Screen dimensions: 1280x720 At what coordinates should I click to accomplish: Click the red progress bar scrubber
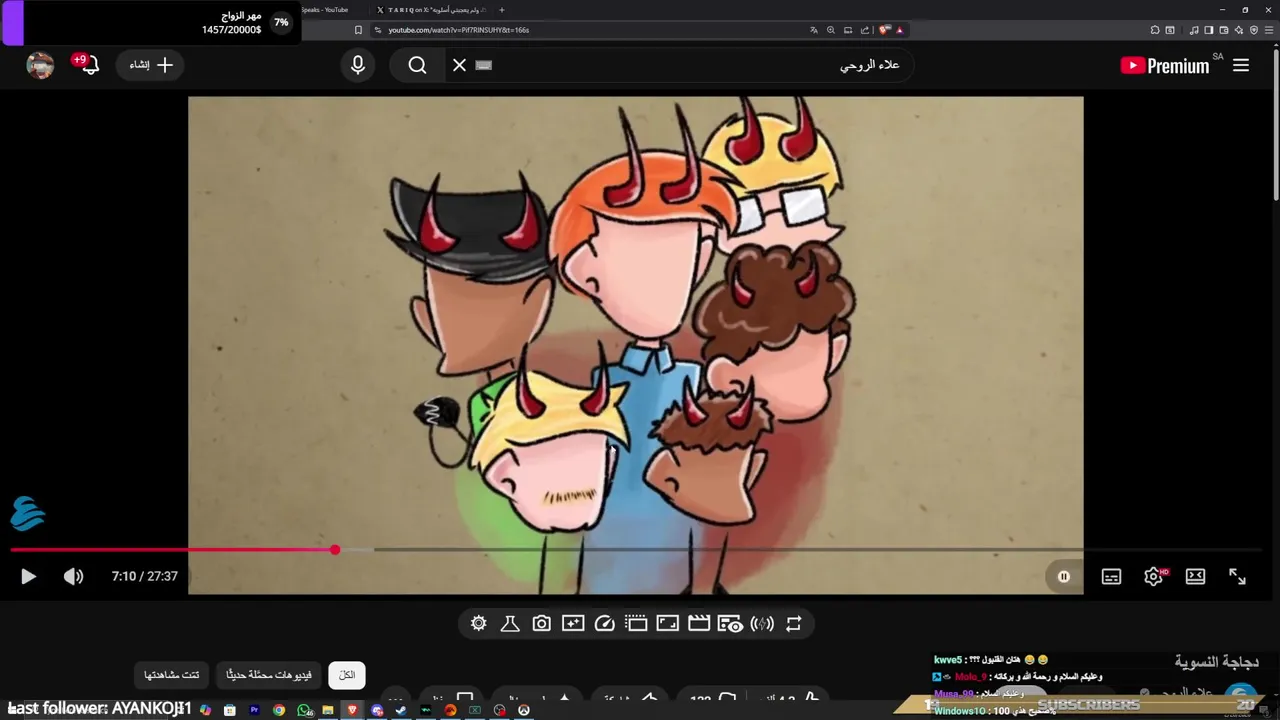[x=335, y=549]
